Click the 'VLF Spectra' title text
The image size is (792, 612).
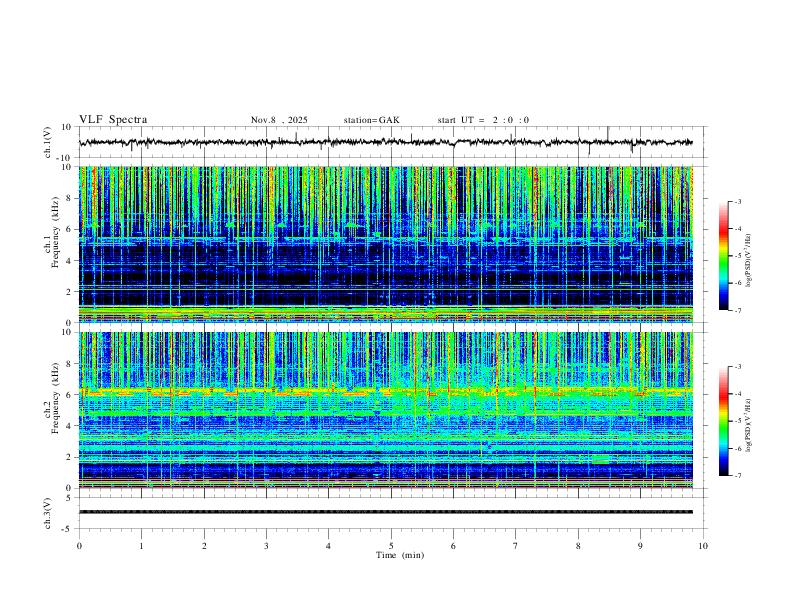click(x=113, y=119)
